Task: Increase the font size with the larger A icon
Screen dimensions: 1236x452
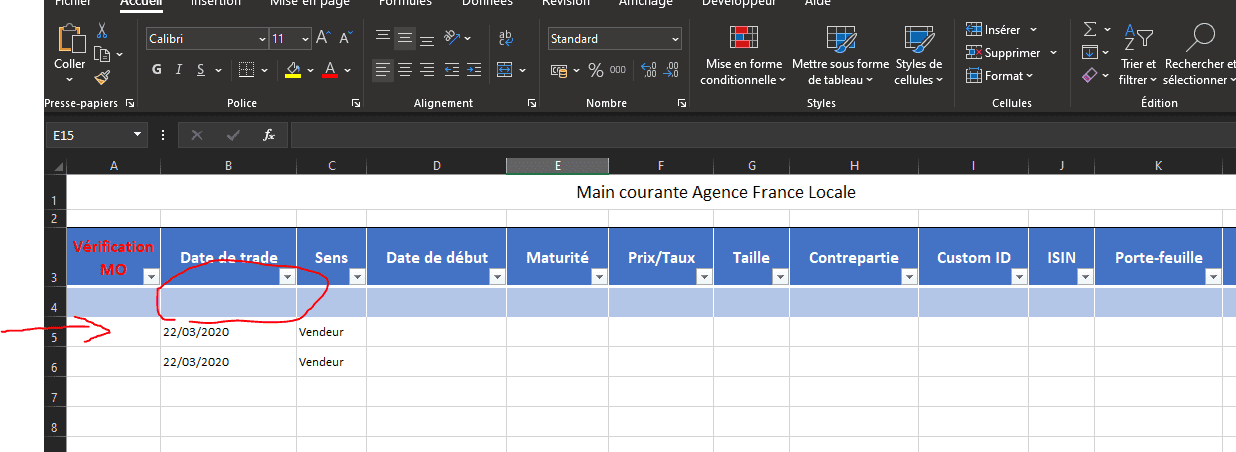Action: pyautogui.click(x=323, y=38)
